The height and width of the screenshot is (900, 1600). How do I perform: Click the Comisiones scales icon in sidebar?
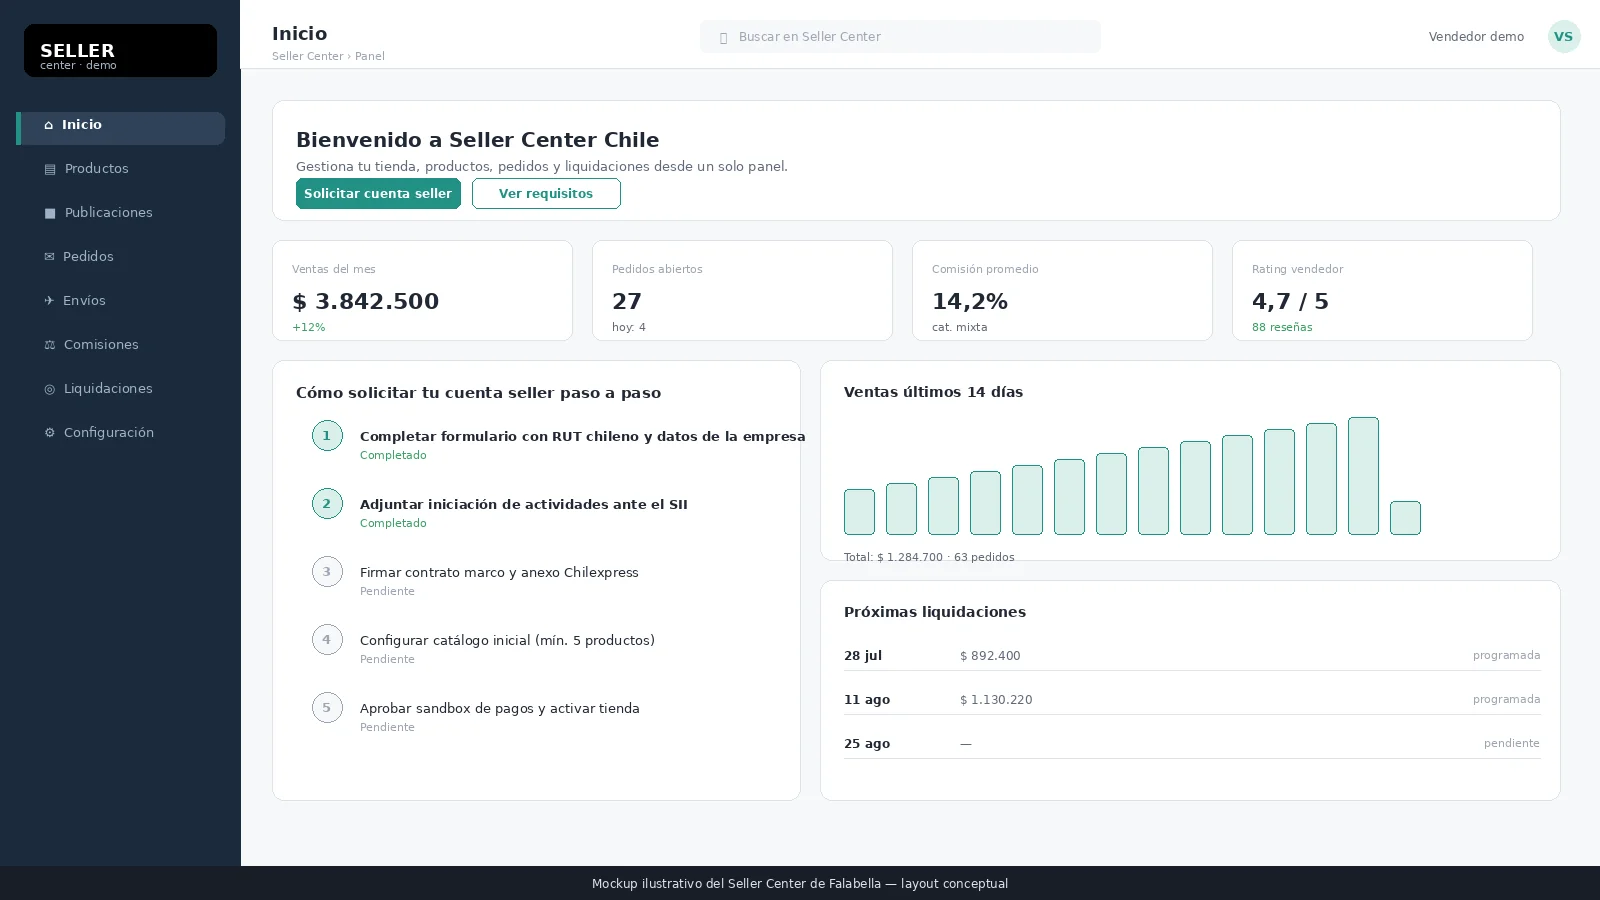pos(50,345)
